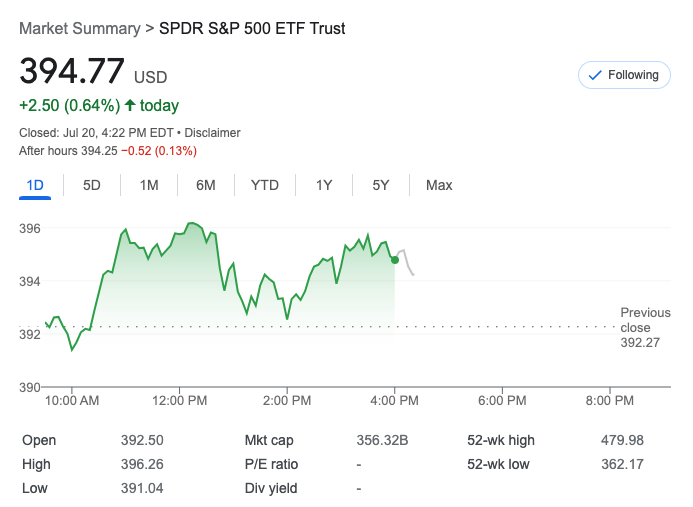
Task: Click the Mkt cap value 356.32B
Action: pos(384,440)
